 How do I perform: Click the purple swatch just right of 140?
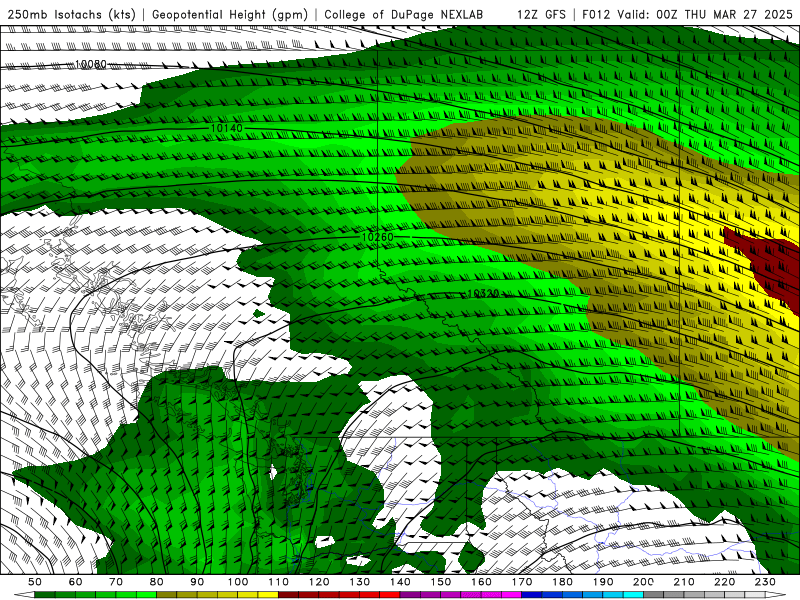pos(410,594)
